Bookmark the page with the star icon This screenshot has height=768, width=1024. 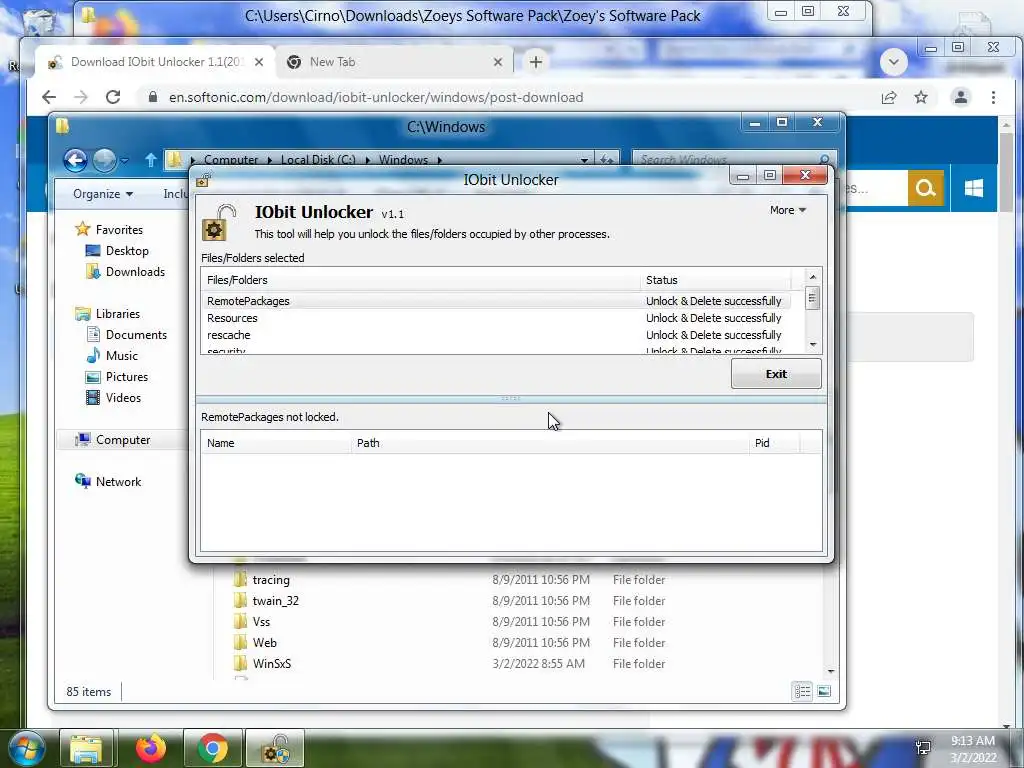point(921,97)
